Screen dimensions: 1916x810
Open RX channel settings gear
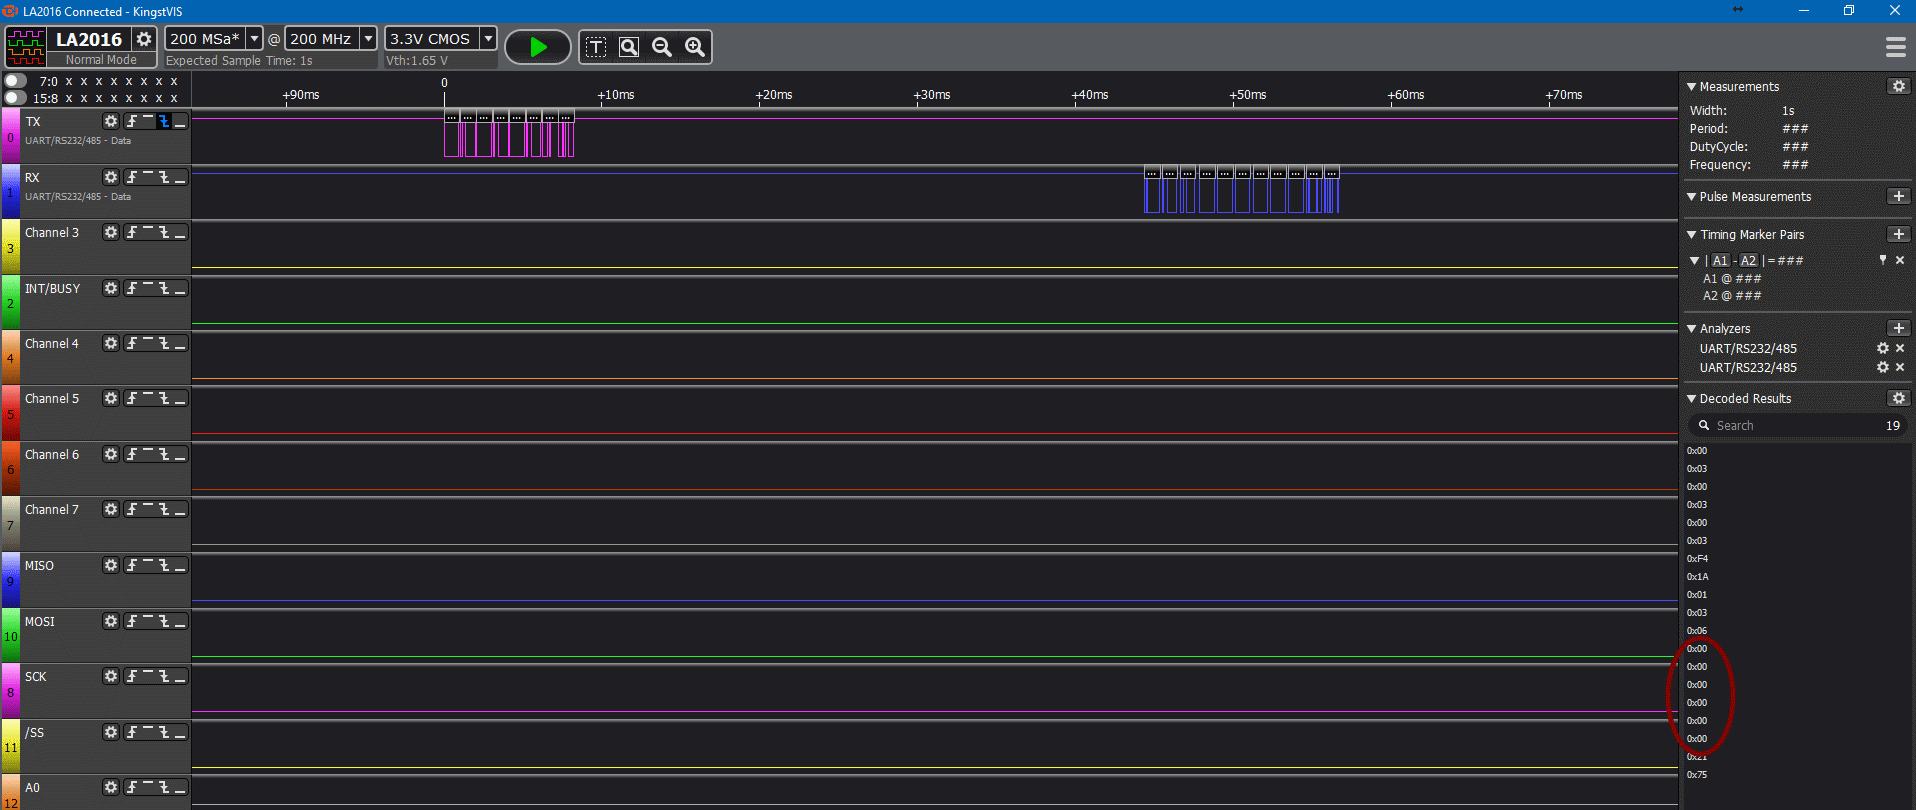coord(111,177)
